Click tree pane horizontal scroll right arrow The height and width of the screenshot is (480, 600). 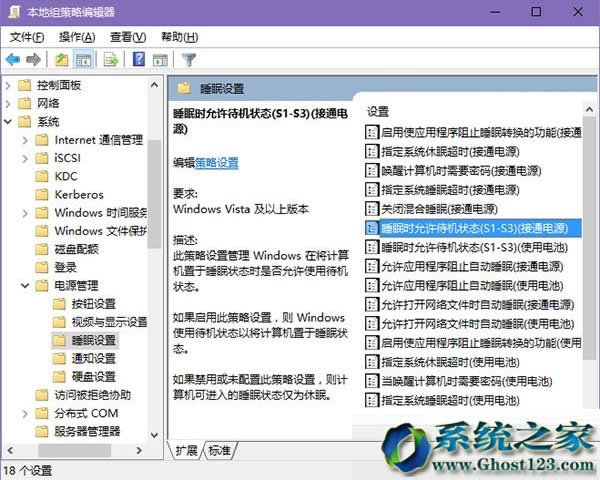click(139, 451)
